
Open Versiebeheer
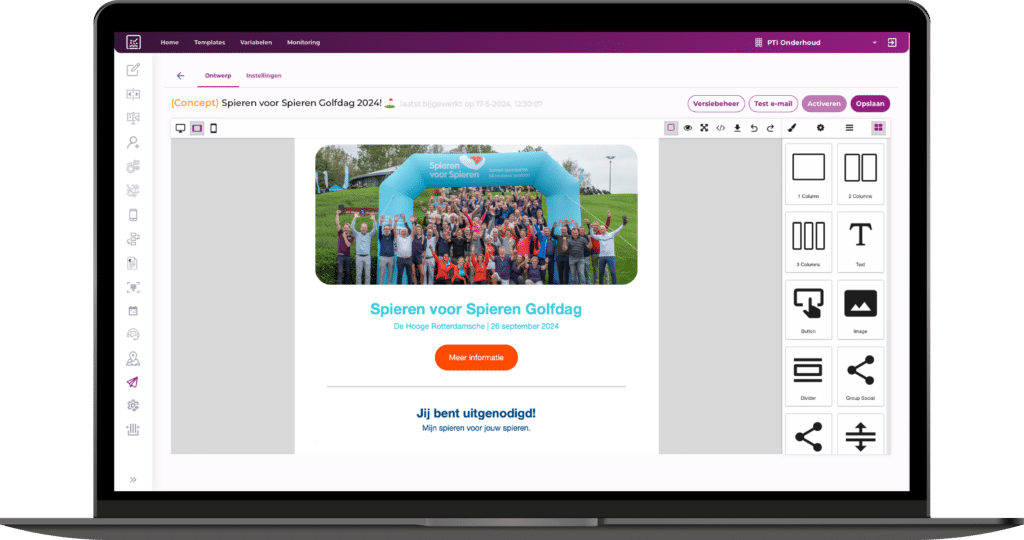click(x=716, y=104)
